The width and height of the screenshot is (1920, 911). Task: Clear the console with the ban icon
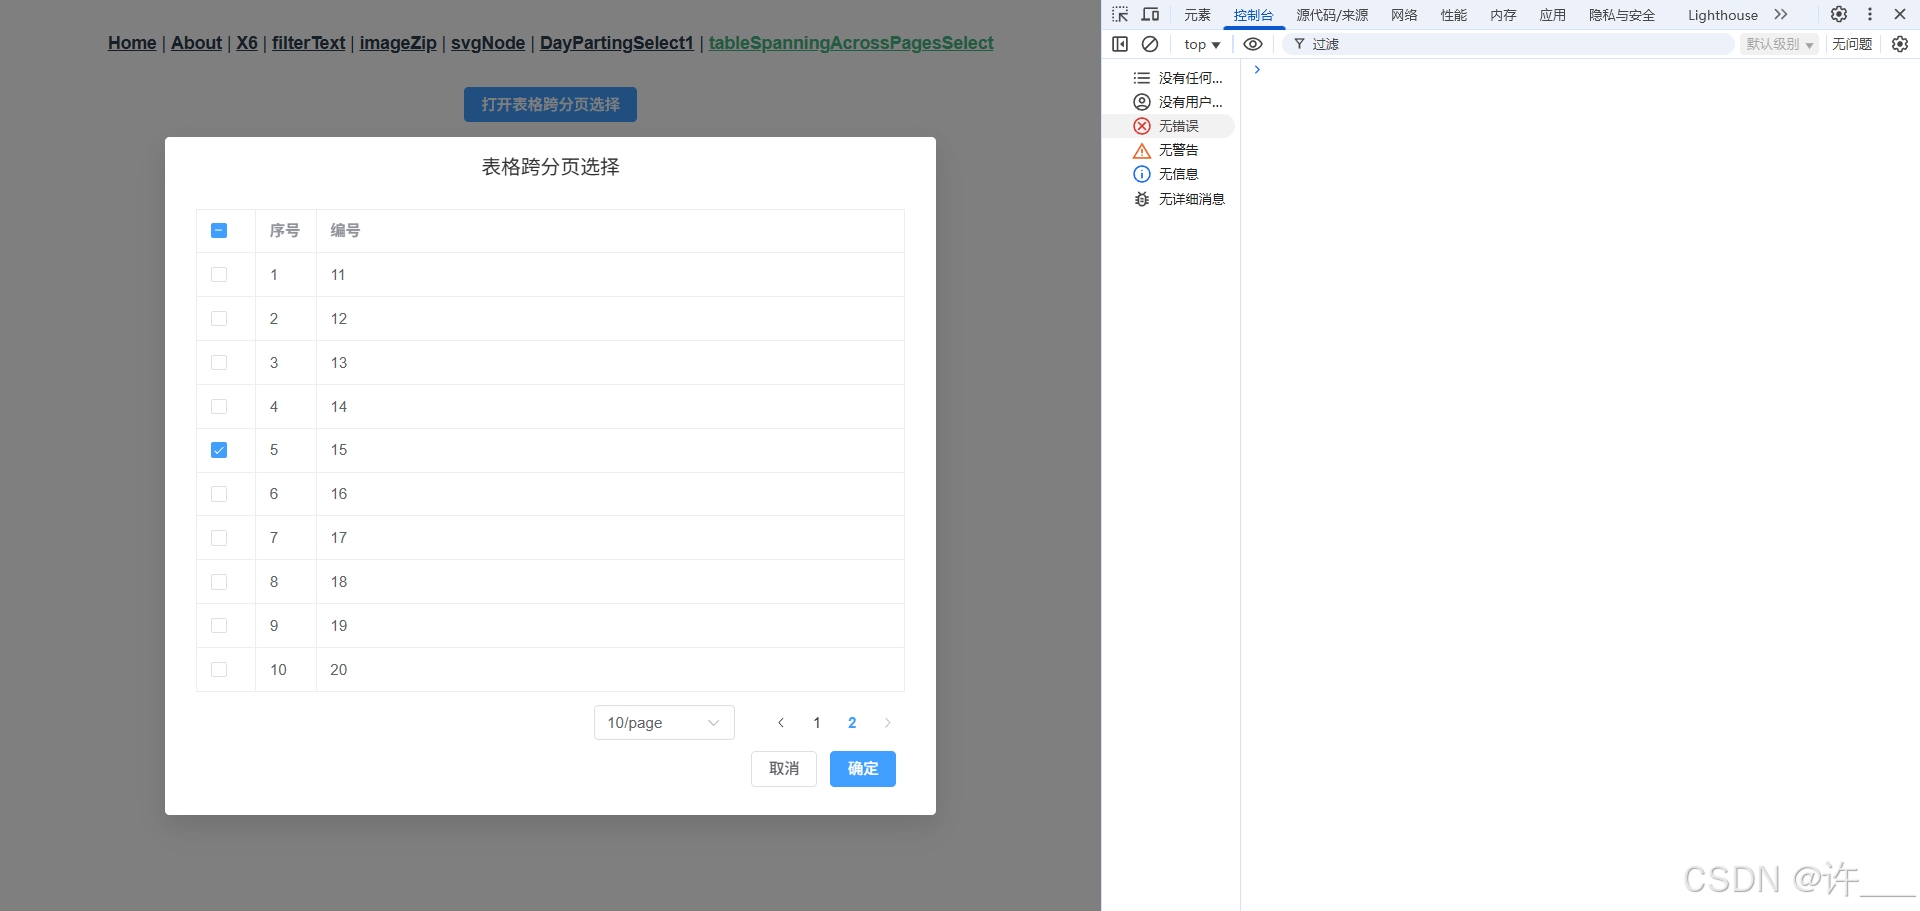tap(1150, 44)
